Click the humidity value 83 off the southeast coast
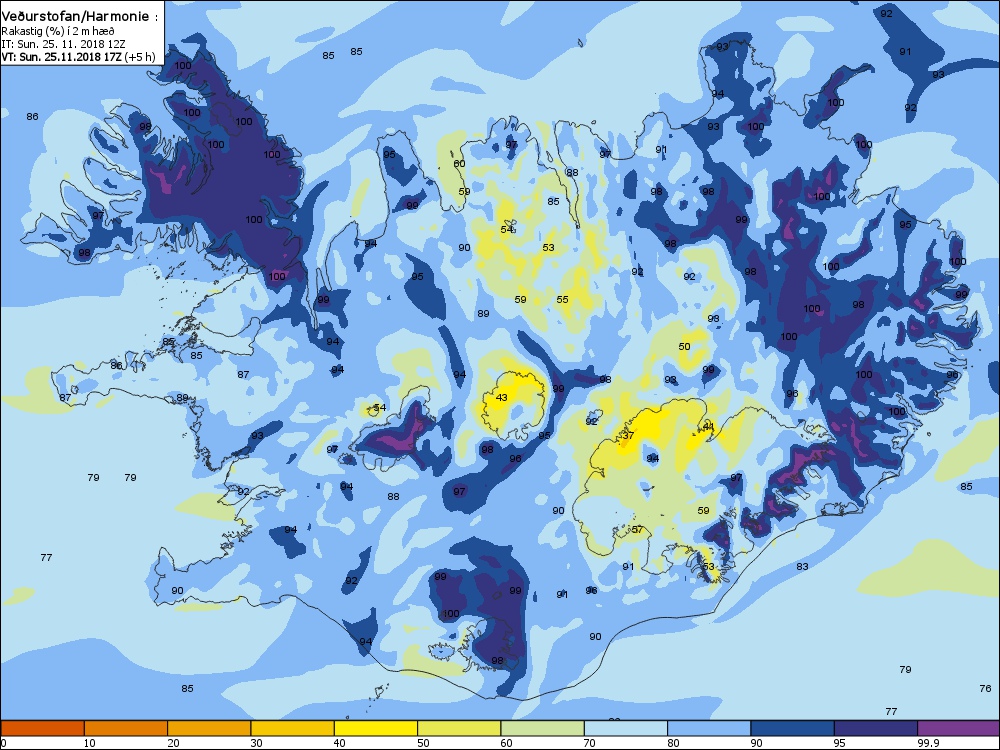This screenshot has width=1000, height=750. [x=802, y=566]
